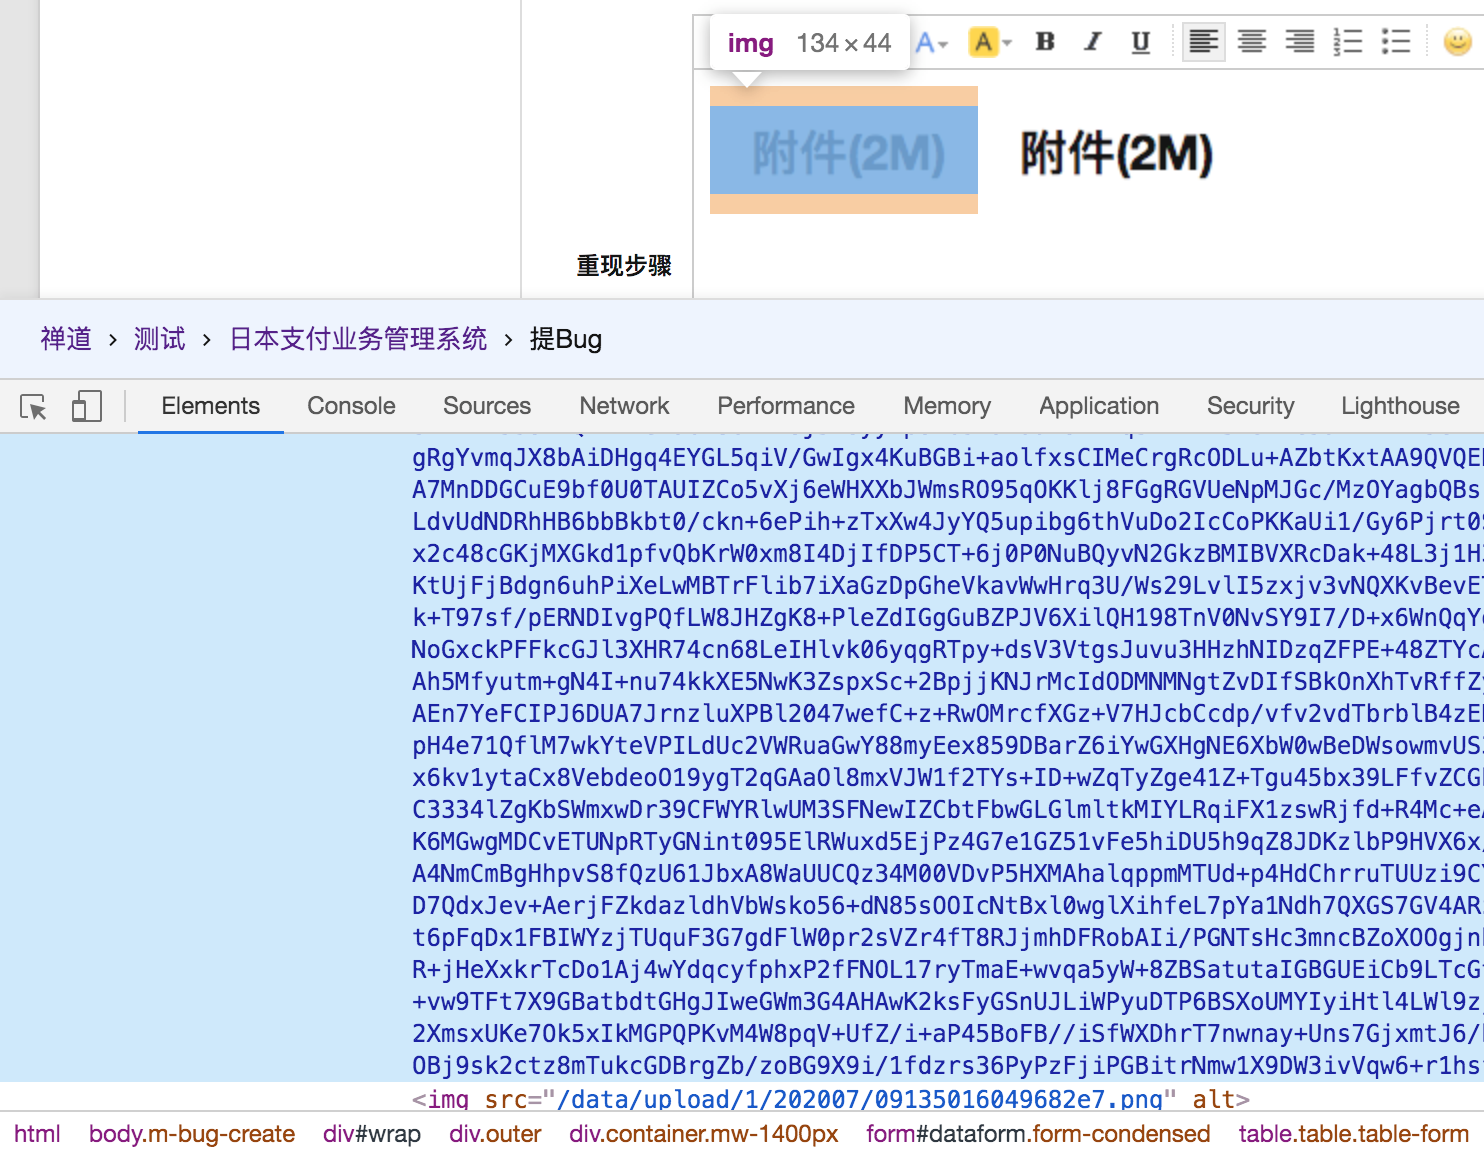The height and width of the screenshot is (1156, 1484).
Task: Go to the Memory tab
Action: coord(947,406)
